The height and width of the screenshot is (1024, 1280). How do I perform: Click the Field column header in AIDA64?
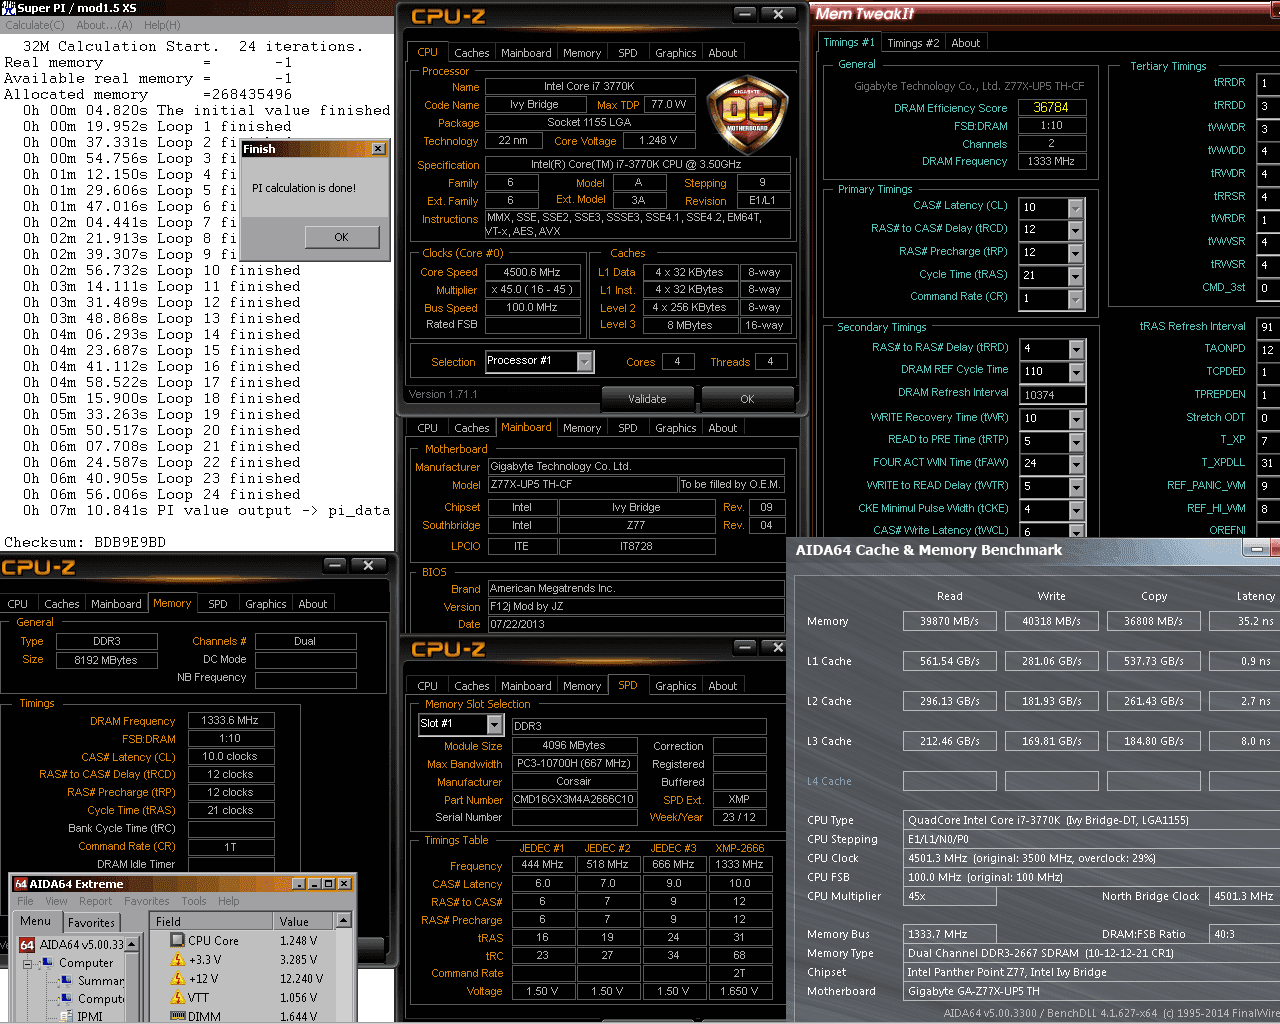pyautogui.click(x=211, y=921)
